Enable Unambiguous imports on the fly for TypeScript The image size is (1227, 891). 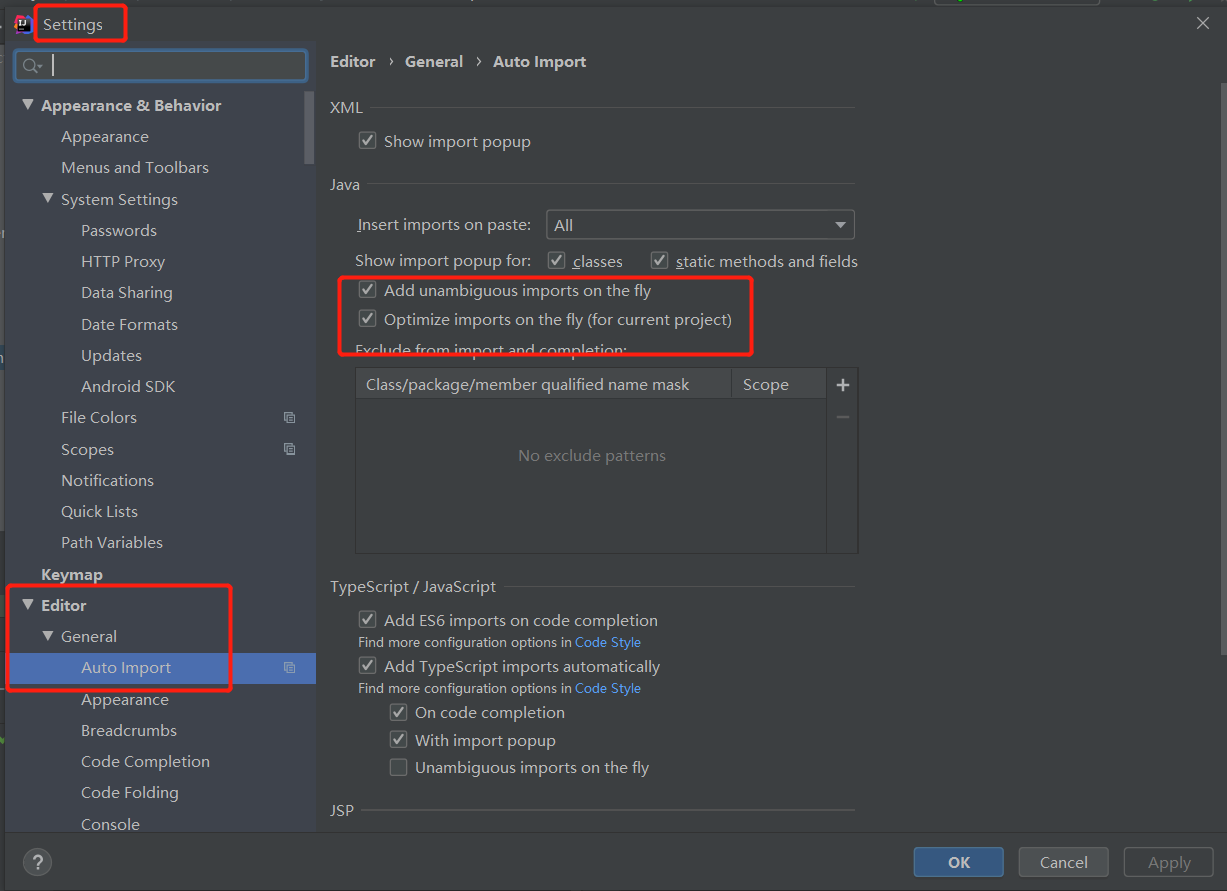tap(399, 768)
